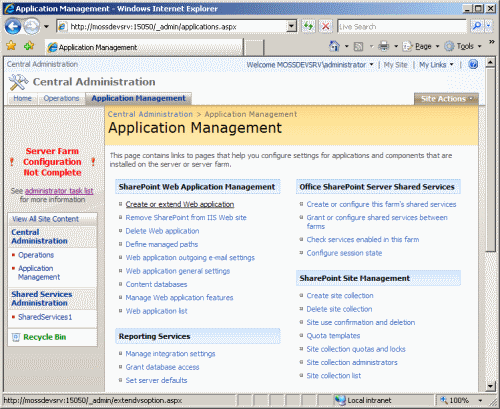Open the Print button dropdown arrow
This screenshot has height=409, width=500.
396,46
